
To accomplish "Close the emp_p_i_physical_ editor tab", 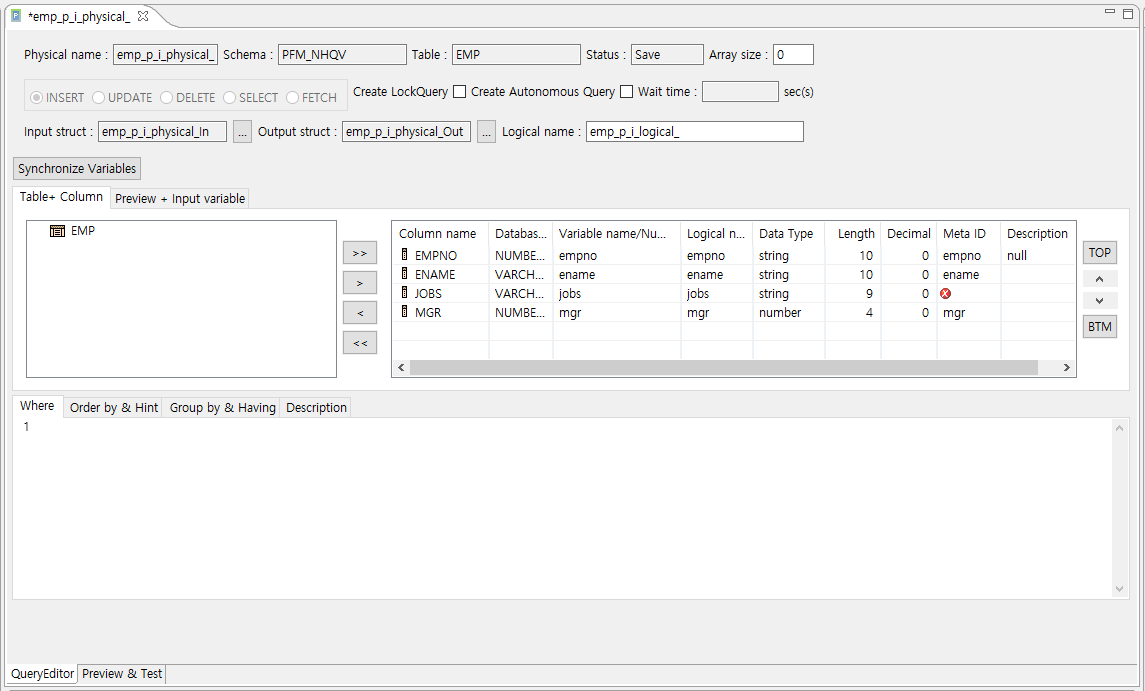I will pos(143,16).
